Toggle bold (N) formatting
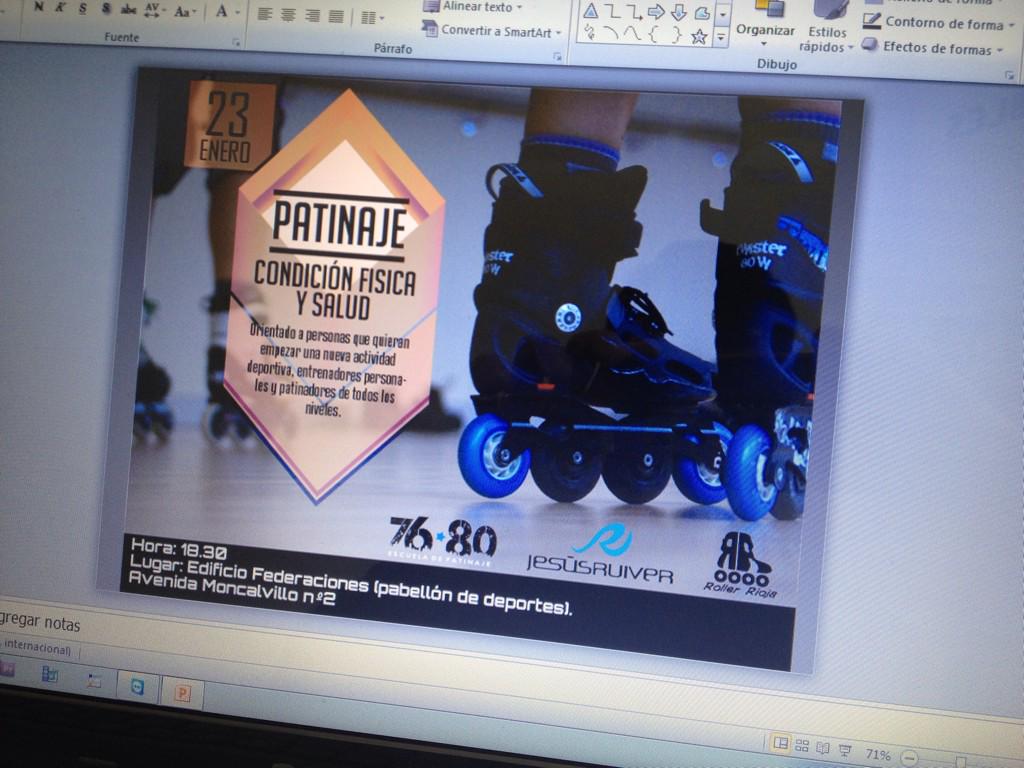1024x768 pixels. (39, 7)
